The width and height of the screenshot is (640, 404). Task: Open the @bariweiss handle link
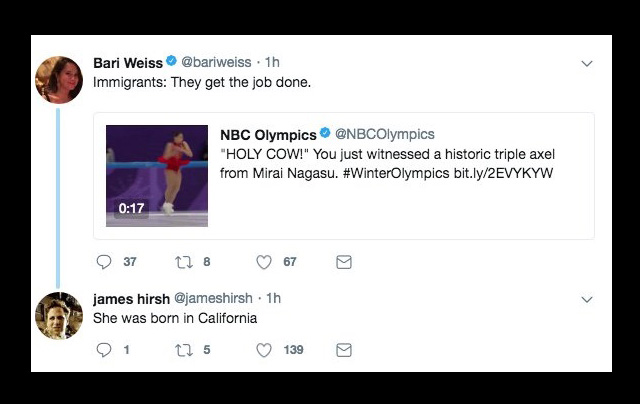point(216,62)
